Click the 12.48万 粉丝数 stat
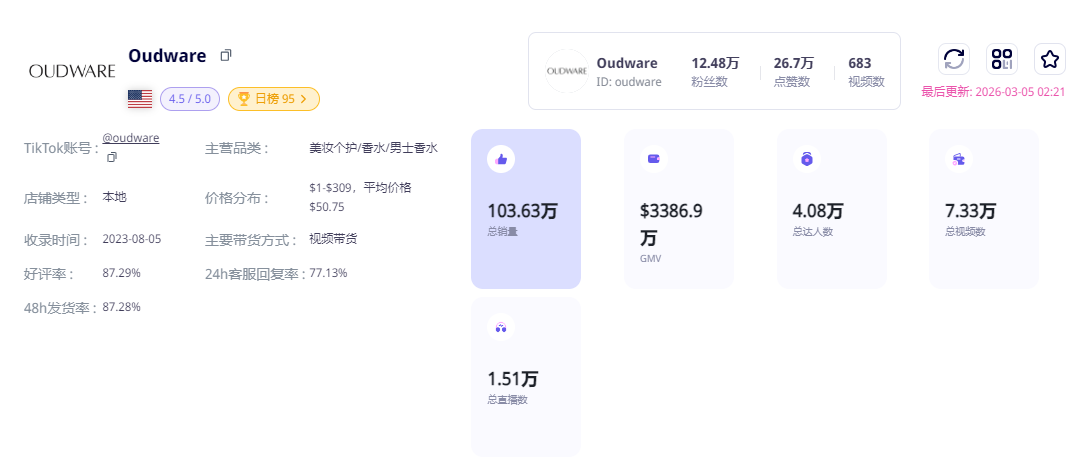 click(x=715, y=72)
